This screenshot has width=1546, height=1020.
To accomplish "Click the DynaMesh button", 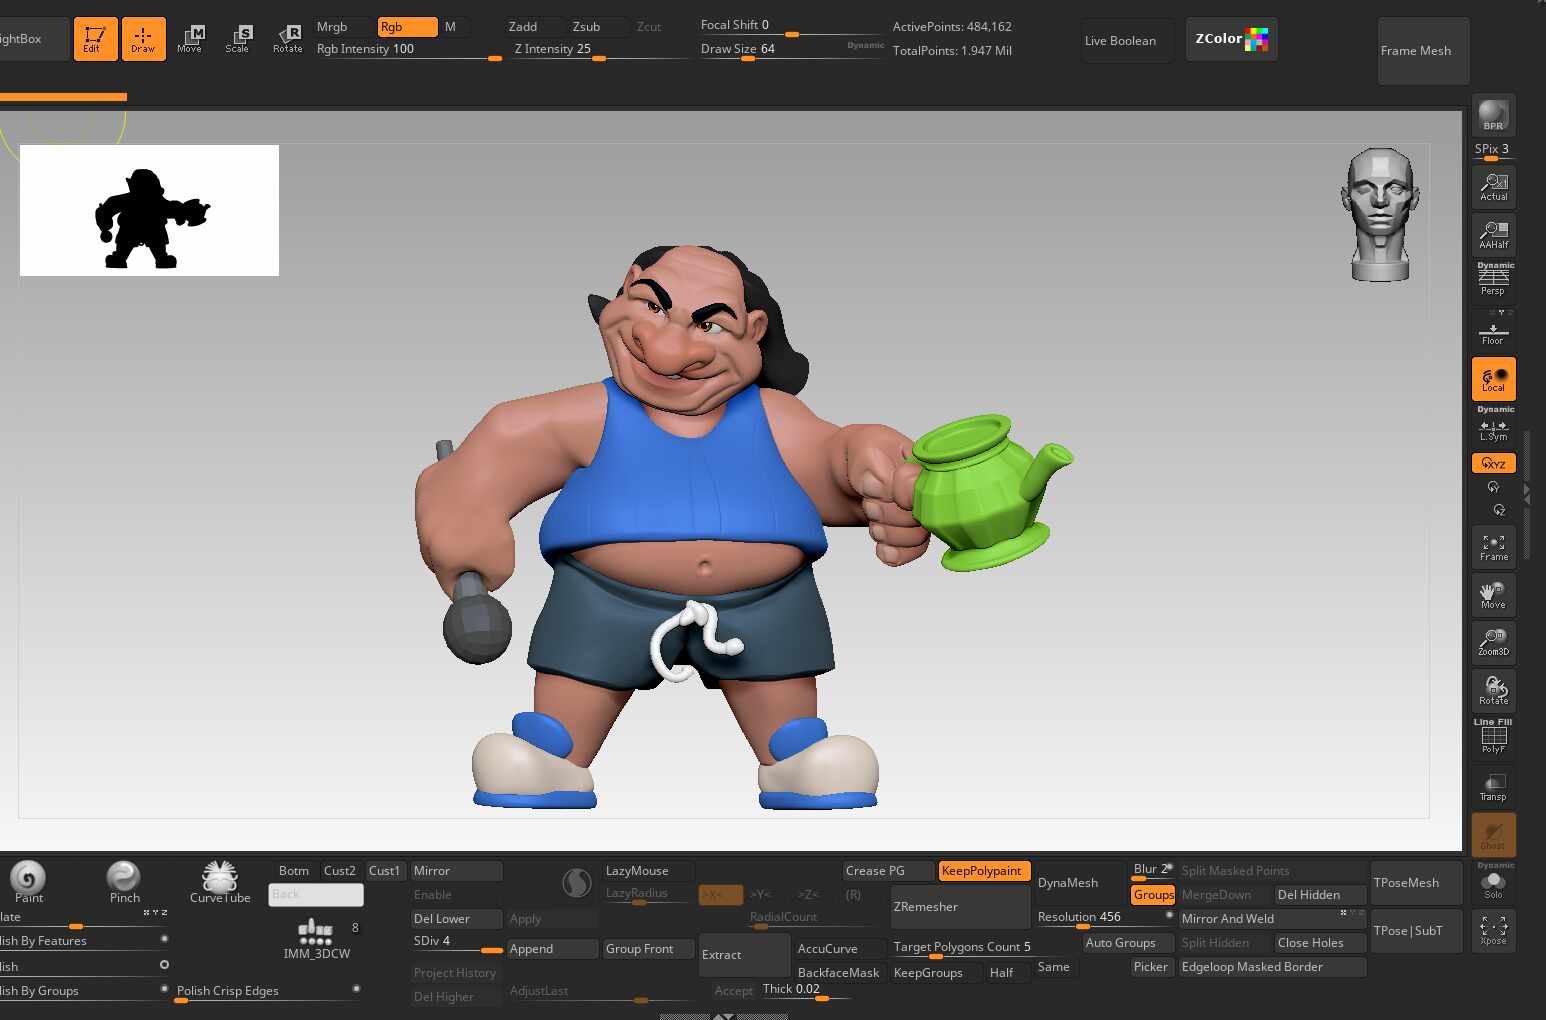I will click(x=1079, y=883).
